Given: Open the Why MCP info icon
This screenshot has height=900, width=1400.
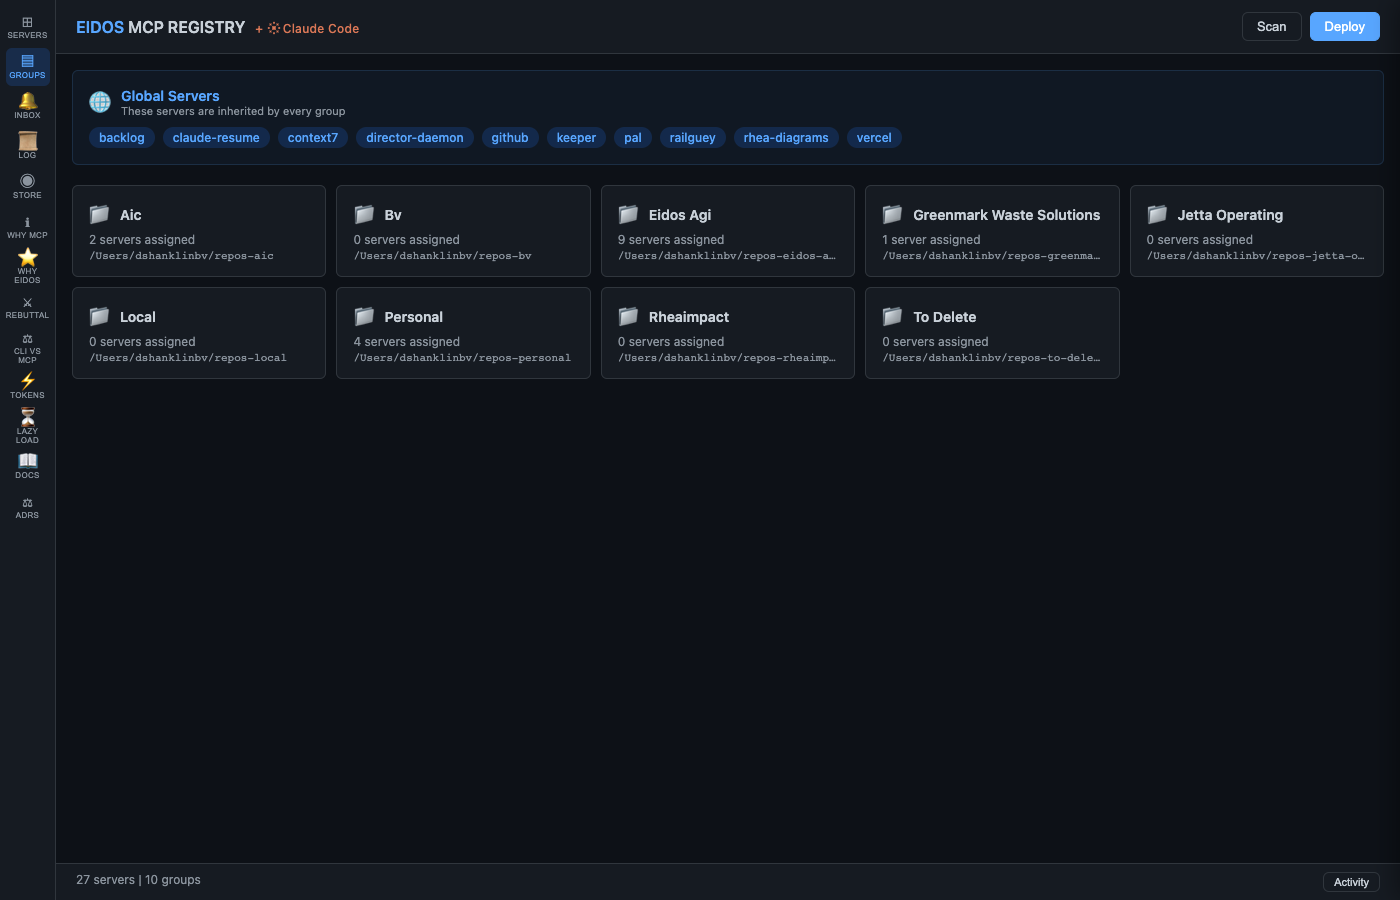Looking at the screenshot, I should tap(27, 222).
